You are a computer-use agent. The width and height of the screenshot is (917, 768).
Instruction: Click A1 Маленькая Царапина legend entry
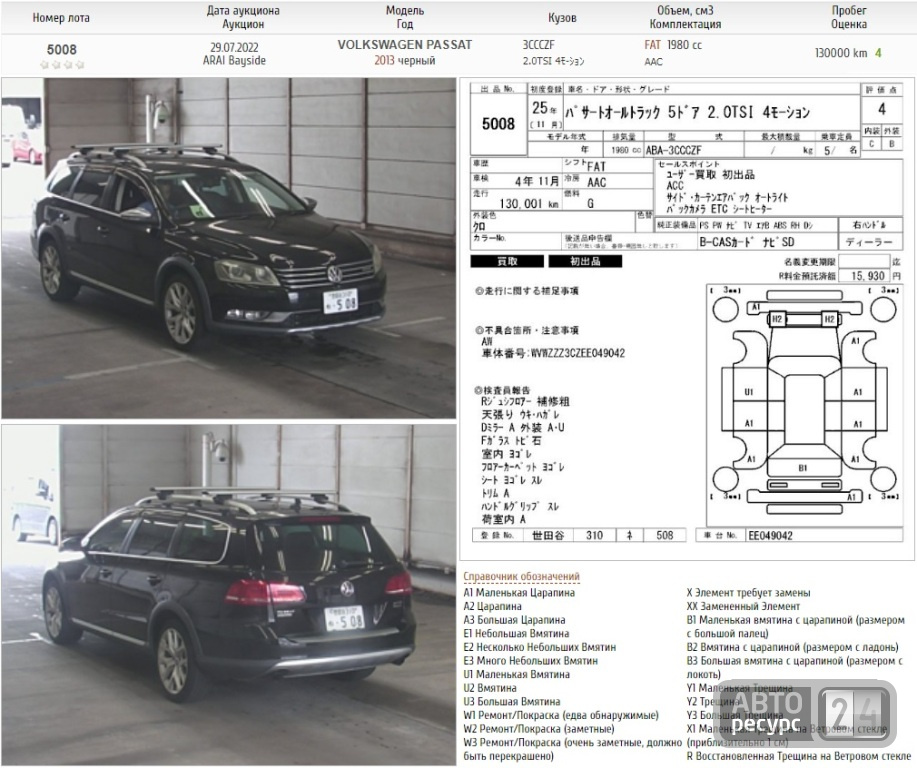(519, 593)
